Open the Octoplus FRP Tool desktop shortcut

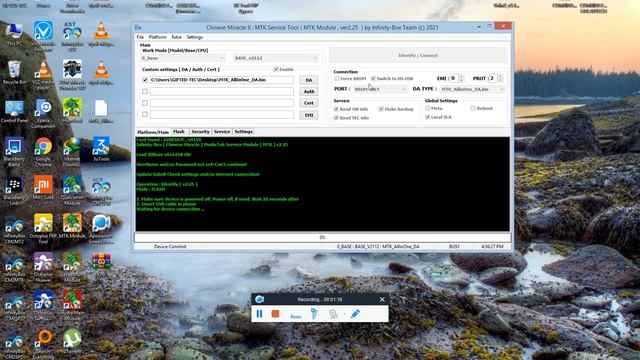click(x=43, y=229)
